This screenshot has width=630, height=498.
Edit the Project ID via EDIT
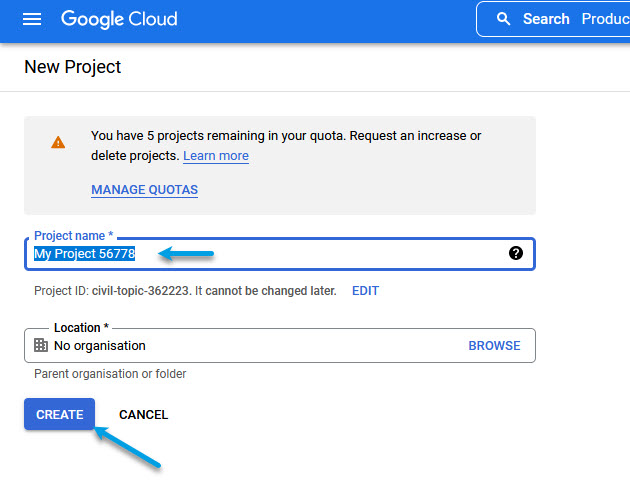pos(365,291)
